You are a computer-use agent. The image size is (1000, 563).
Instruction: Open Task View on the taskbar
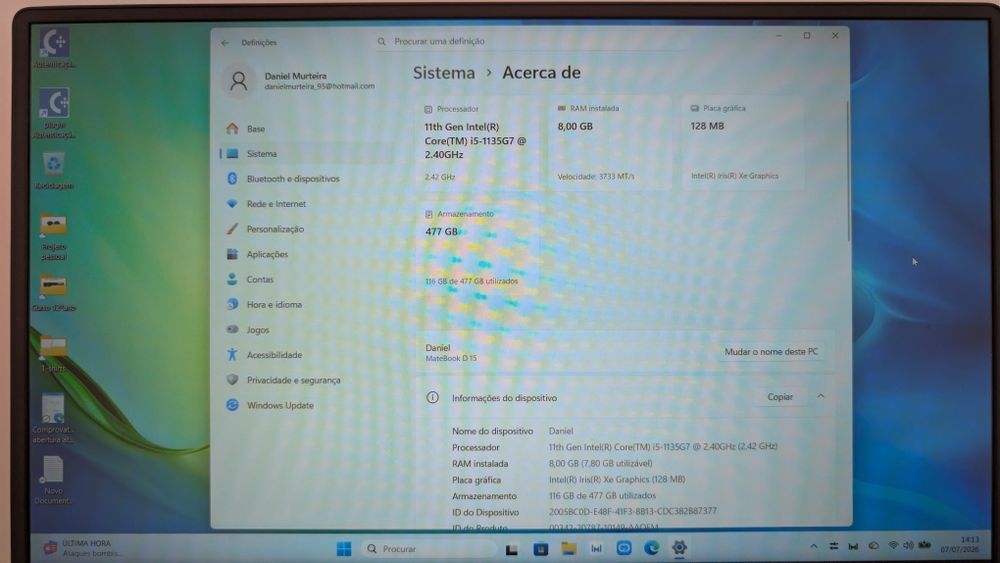tap(511, 549)
